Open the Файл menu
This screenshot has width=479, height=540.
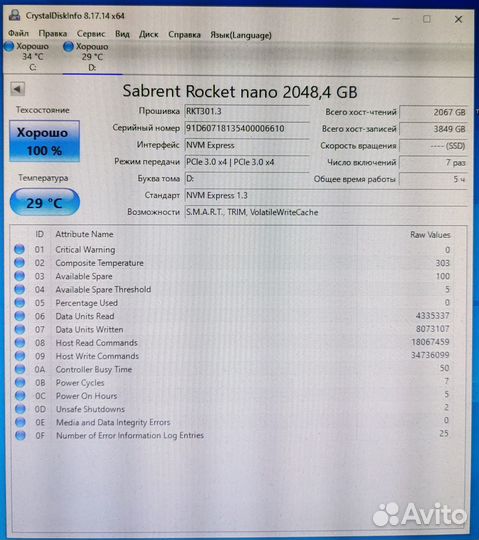18,33
